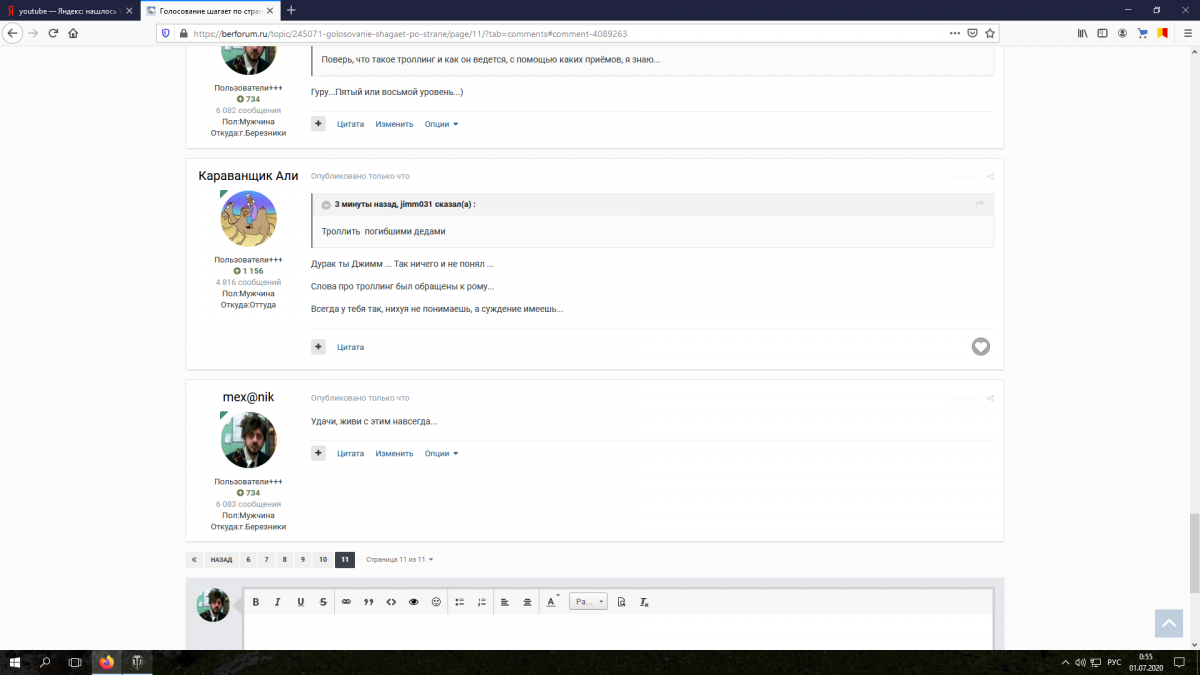Screen dimensions: 1200x675
Task: Insert a bulleted list
Action: click(x=460, y=602)
